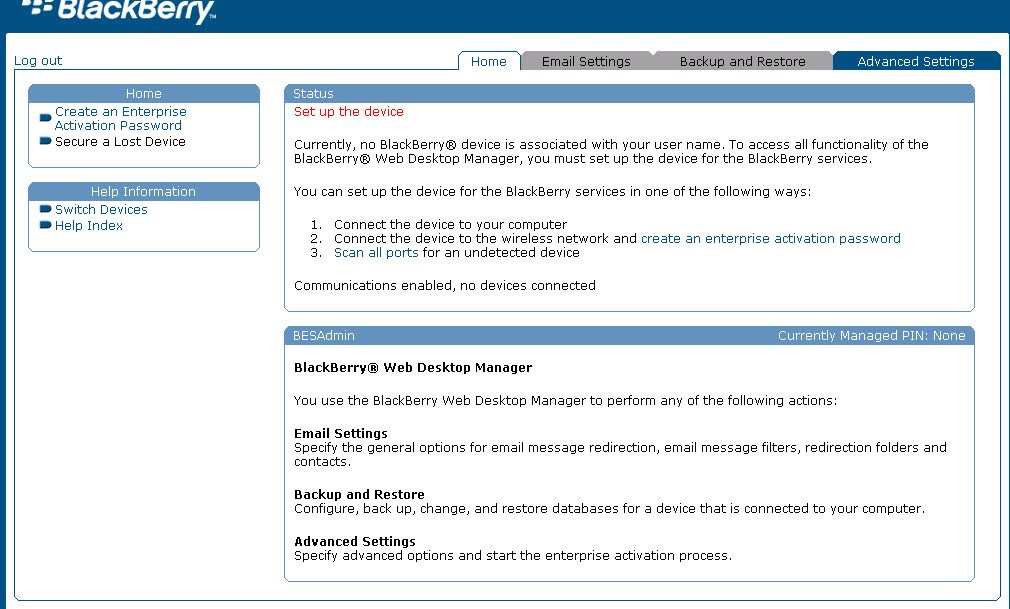Select the Advanced Settings tab
The width and height of the screenshot is (1010, 609).
(916, 61)
